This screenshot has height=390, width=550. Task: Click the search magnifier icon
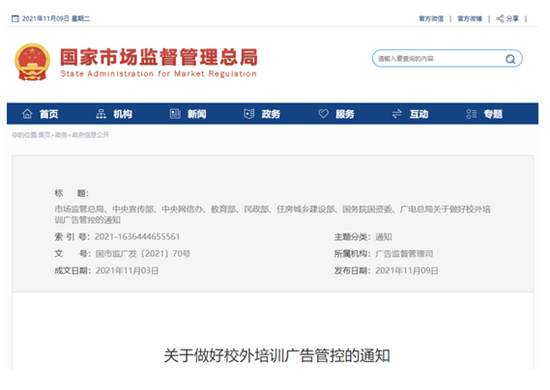tap(510, 59)
